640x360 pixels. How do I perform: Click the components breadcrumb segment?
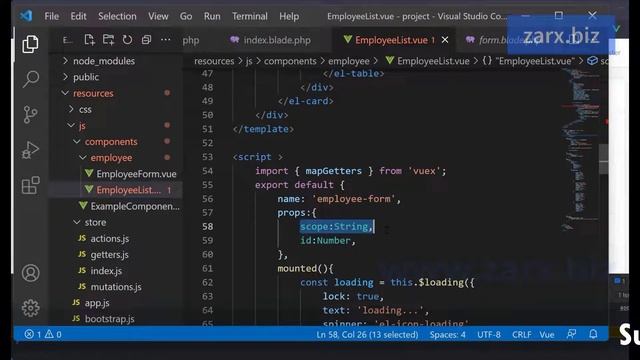tap(290, 61)
